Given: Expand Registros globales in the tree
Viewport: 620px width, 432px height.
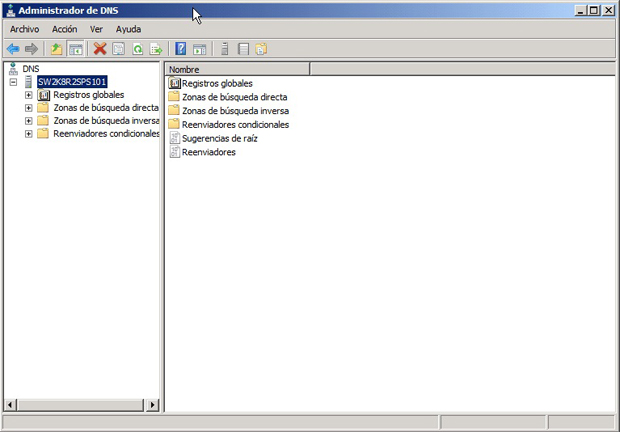Looking at the screenshot, I should point(28,95).
